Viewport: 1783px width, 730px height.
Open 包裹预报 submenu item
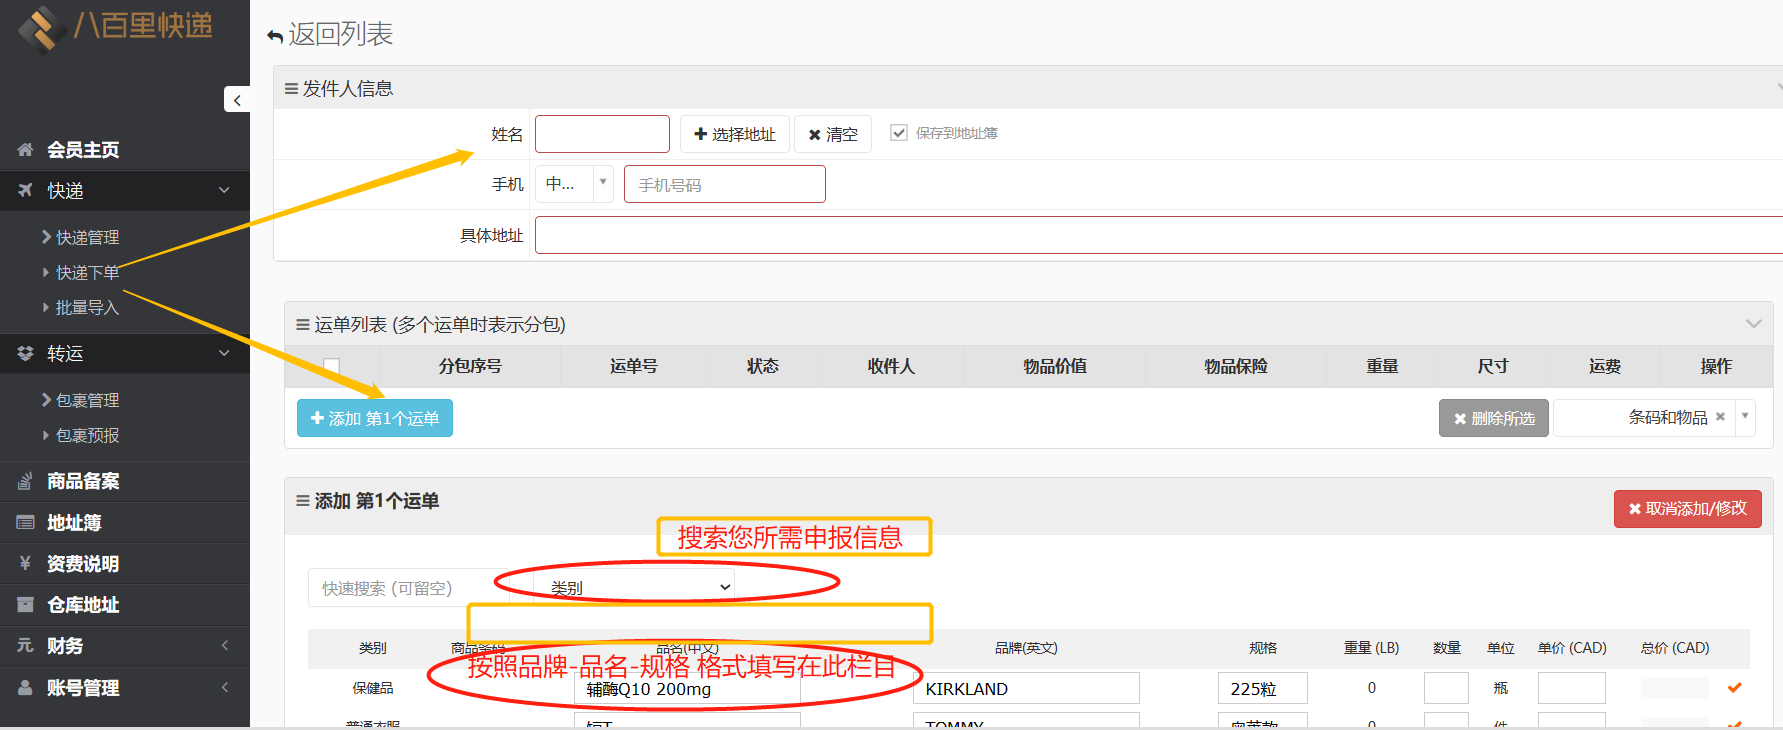click(87, 435)
